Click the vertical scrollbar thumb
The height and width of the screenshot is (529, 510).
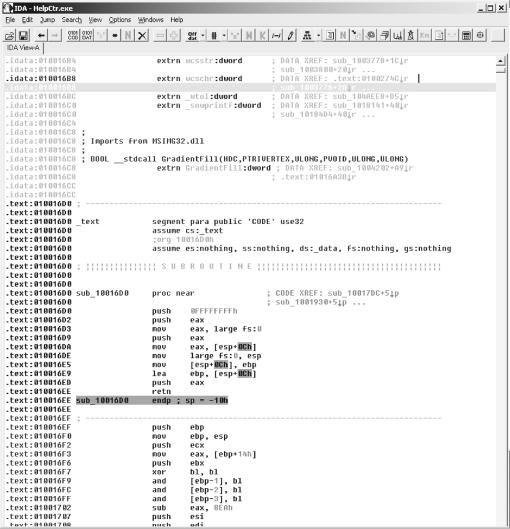tap(501, 70)
